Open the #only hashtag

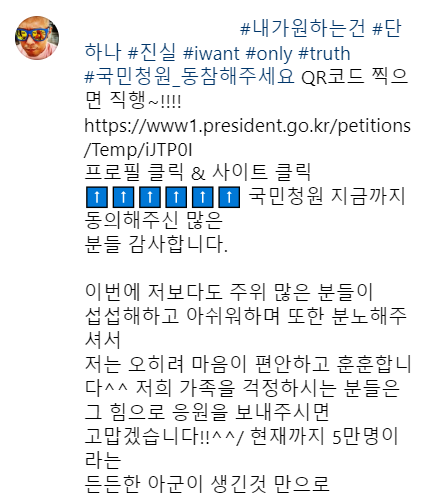click(x=269, y=53)
